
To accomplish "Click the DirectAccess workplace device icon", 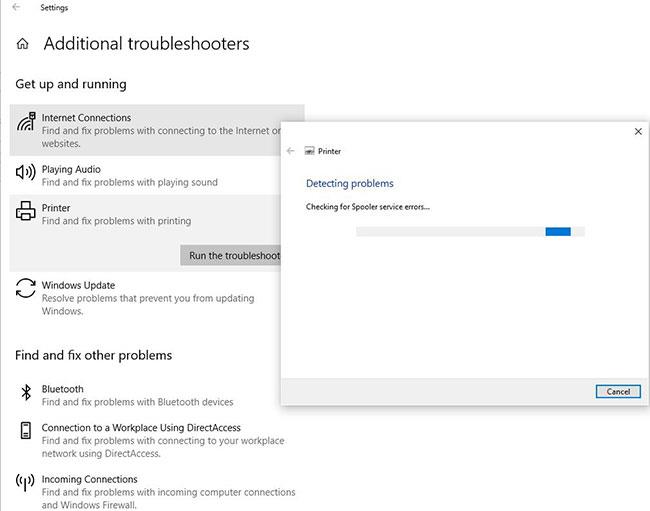I will pyautogui.click(x=26, y=430).
